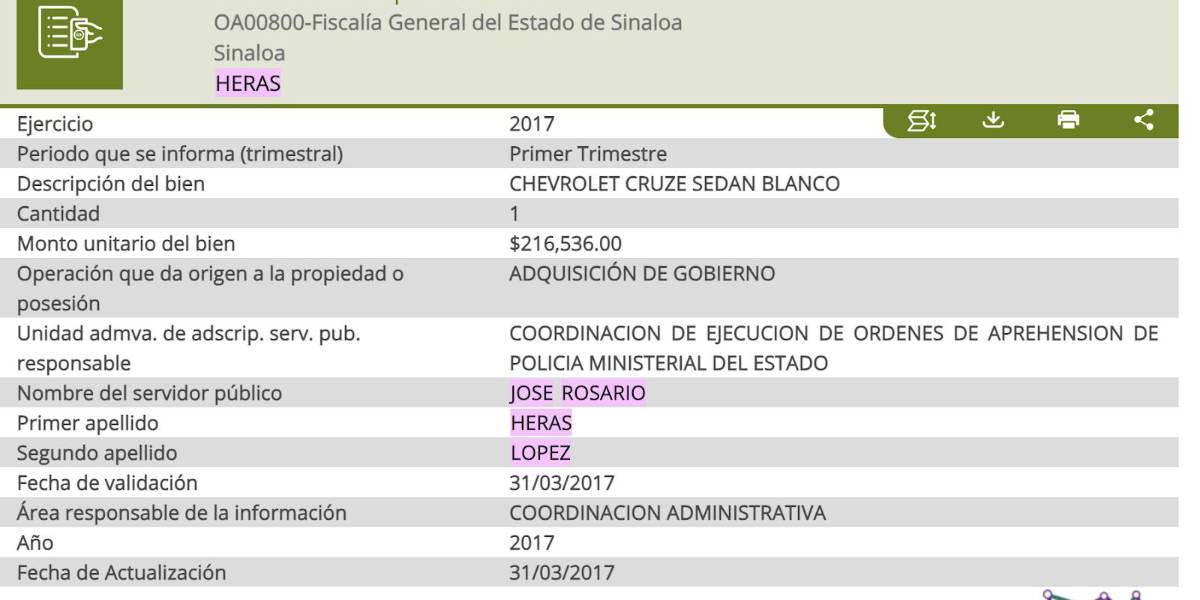Click the highlighted surname LOPEZ
The height and width of the screenshot is (600, 1200).
[x=540, y=453]
